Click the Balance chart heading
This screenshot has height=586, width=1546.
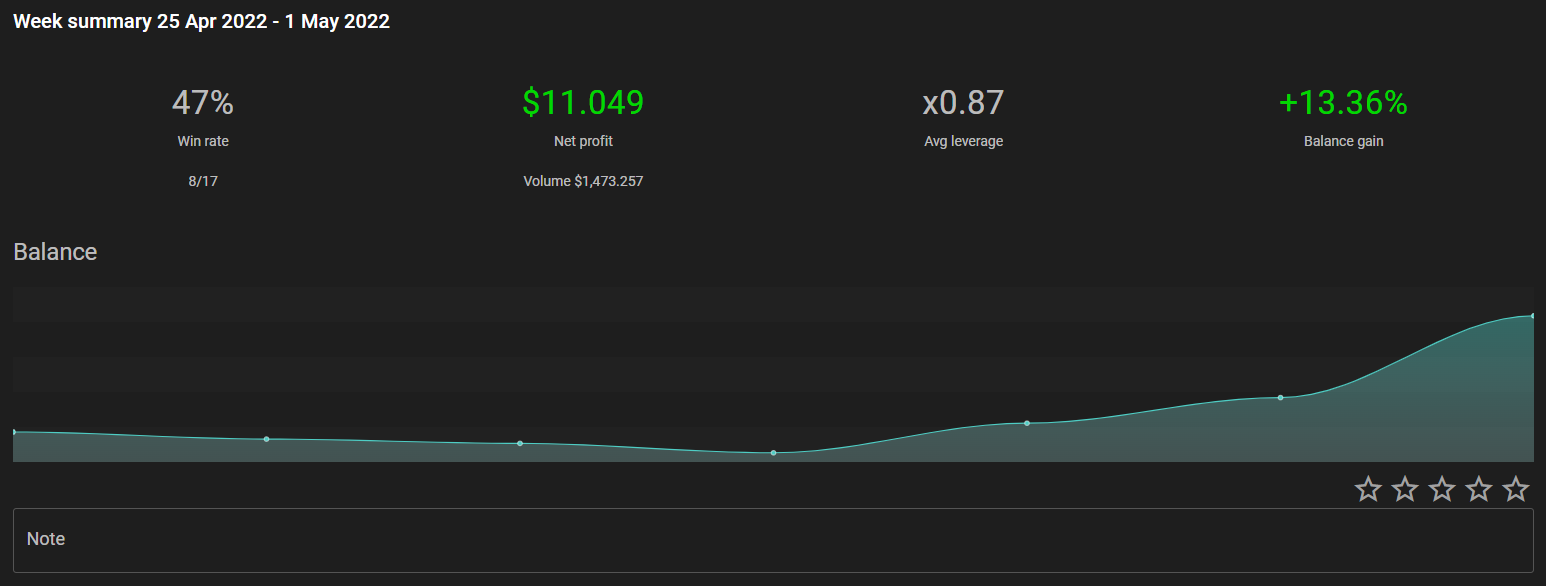point(55,252)
